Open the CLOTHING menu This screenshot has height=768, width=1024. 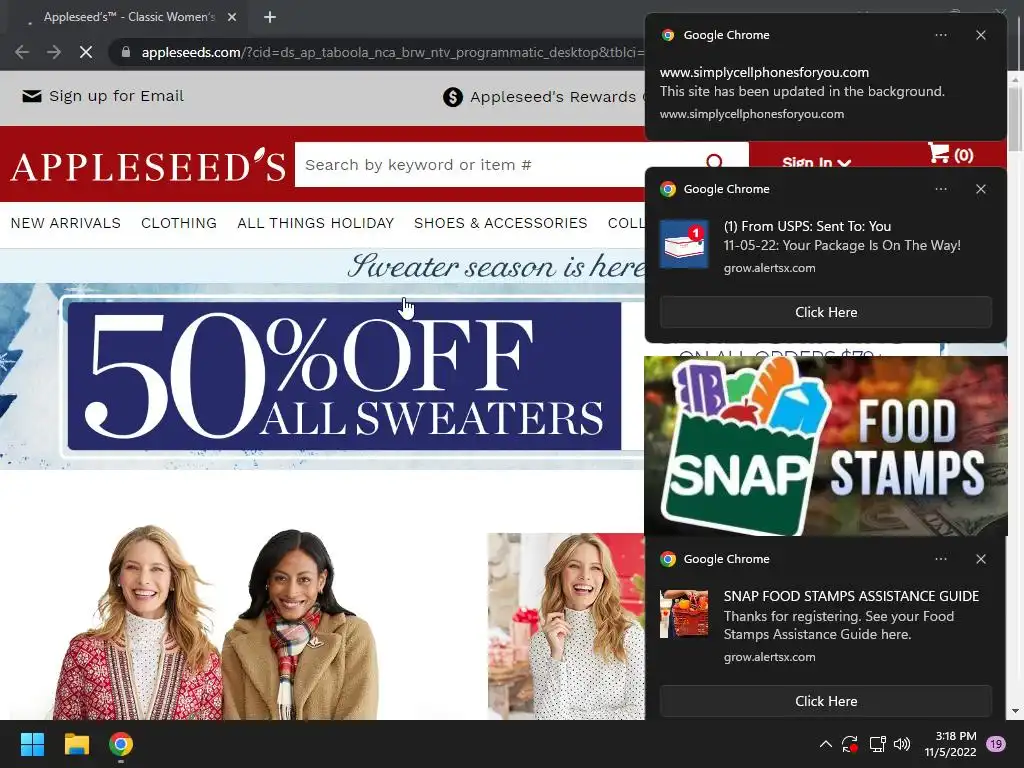pos(179,223)
